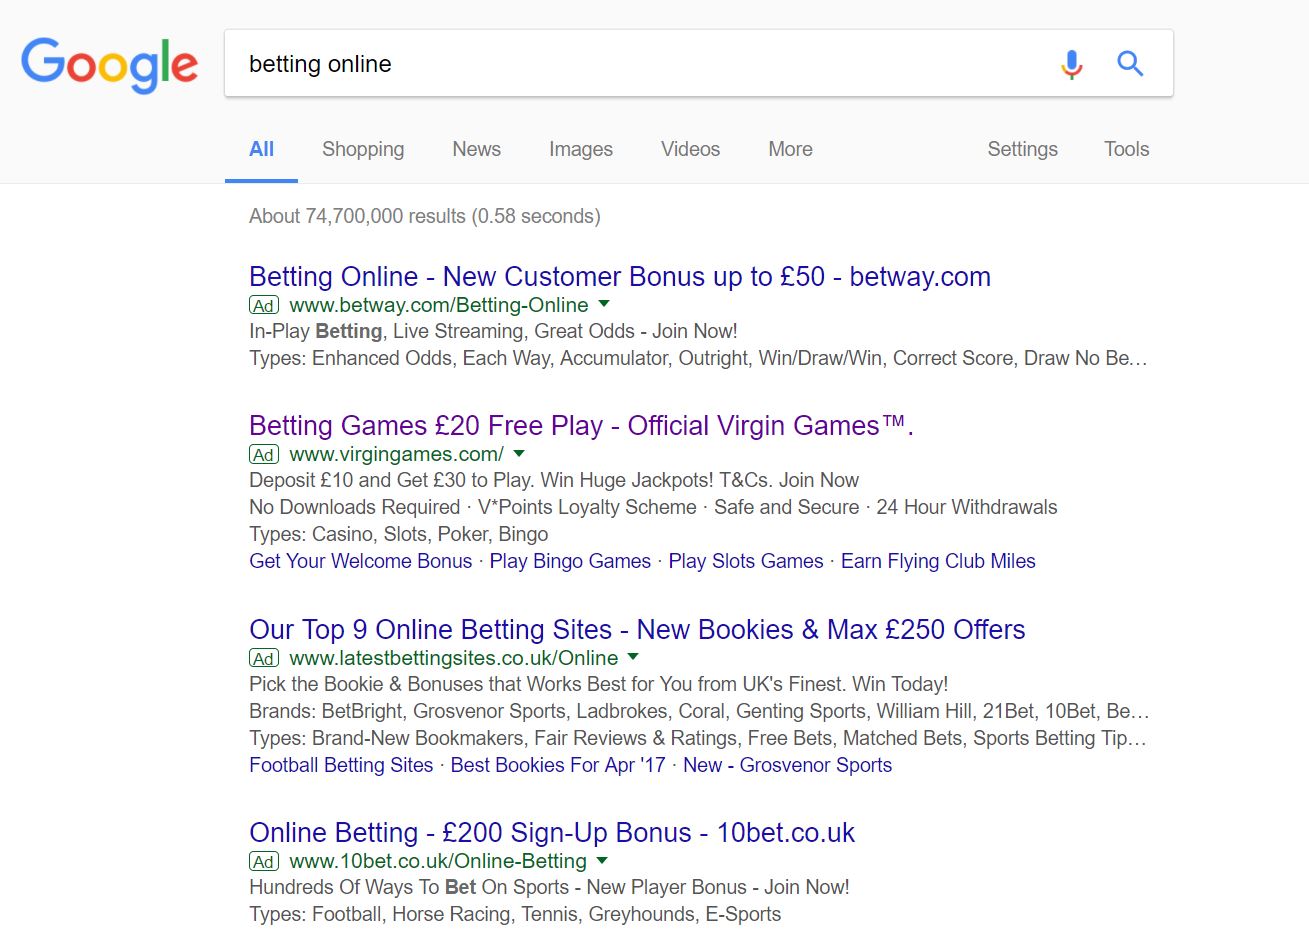Select the All results tab
This screenshot has height=948, width=1309.
(x=261, y=149)
